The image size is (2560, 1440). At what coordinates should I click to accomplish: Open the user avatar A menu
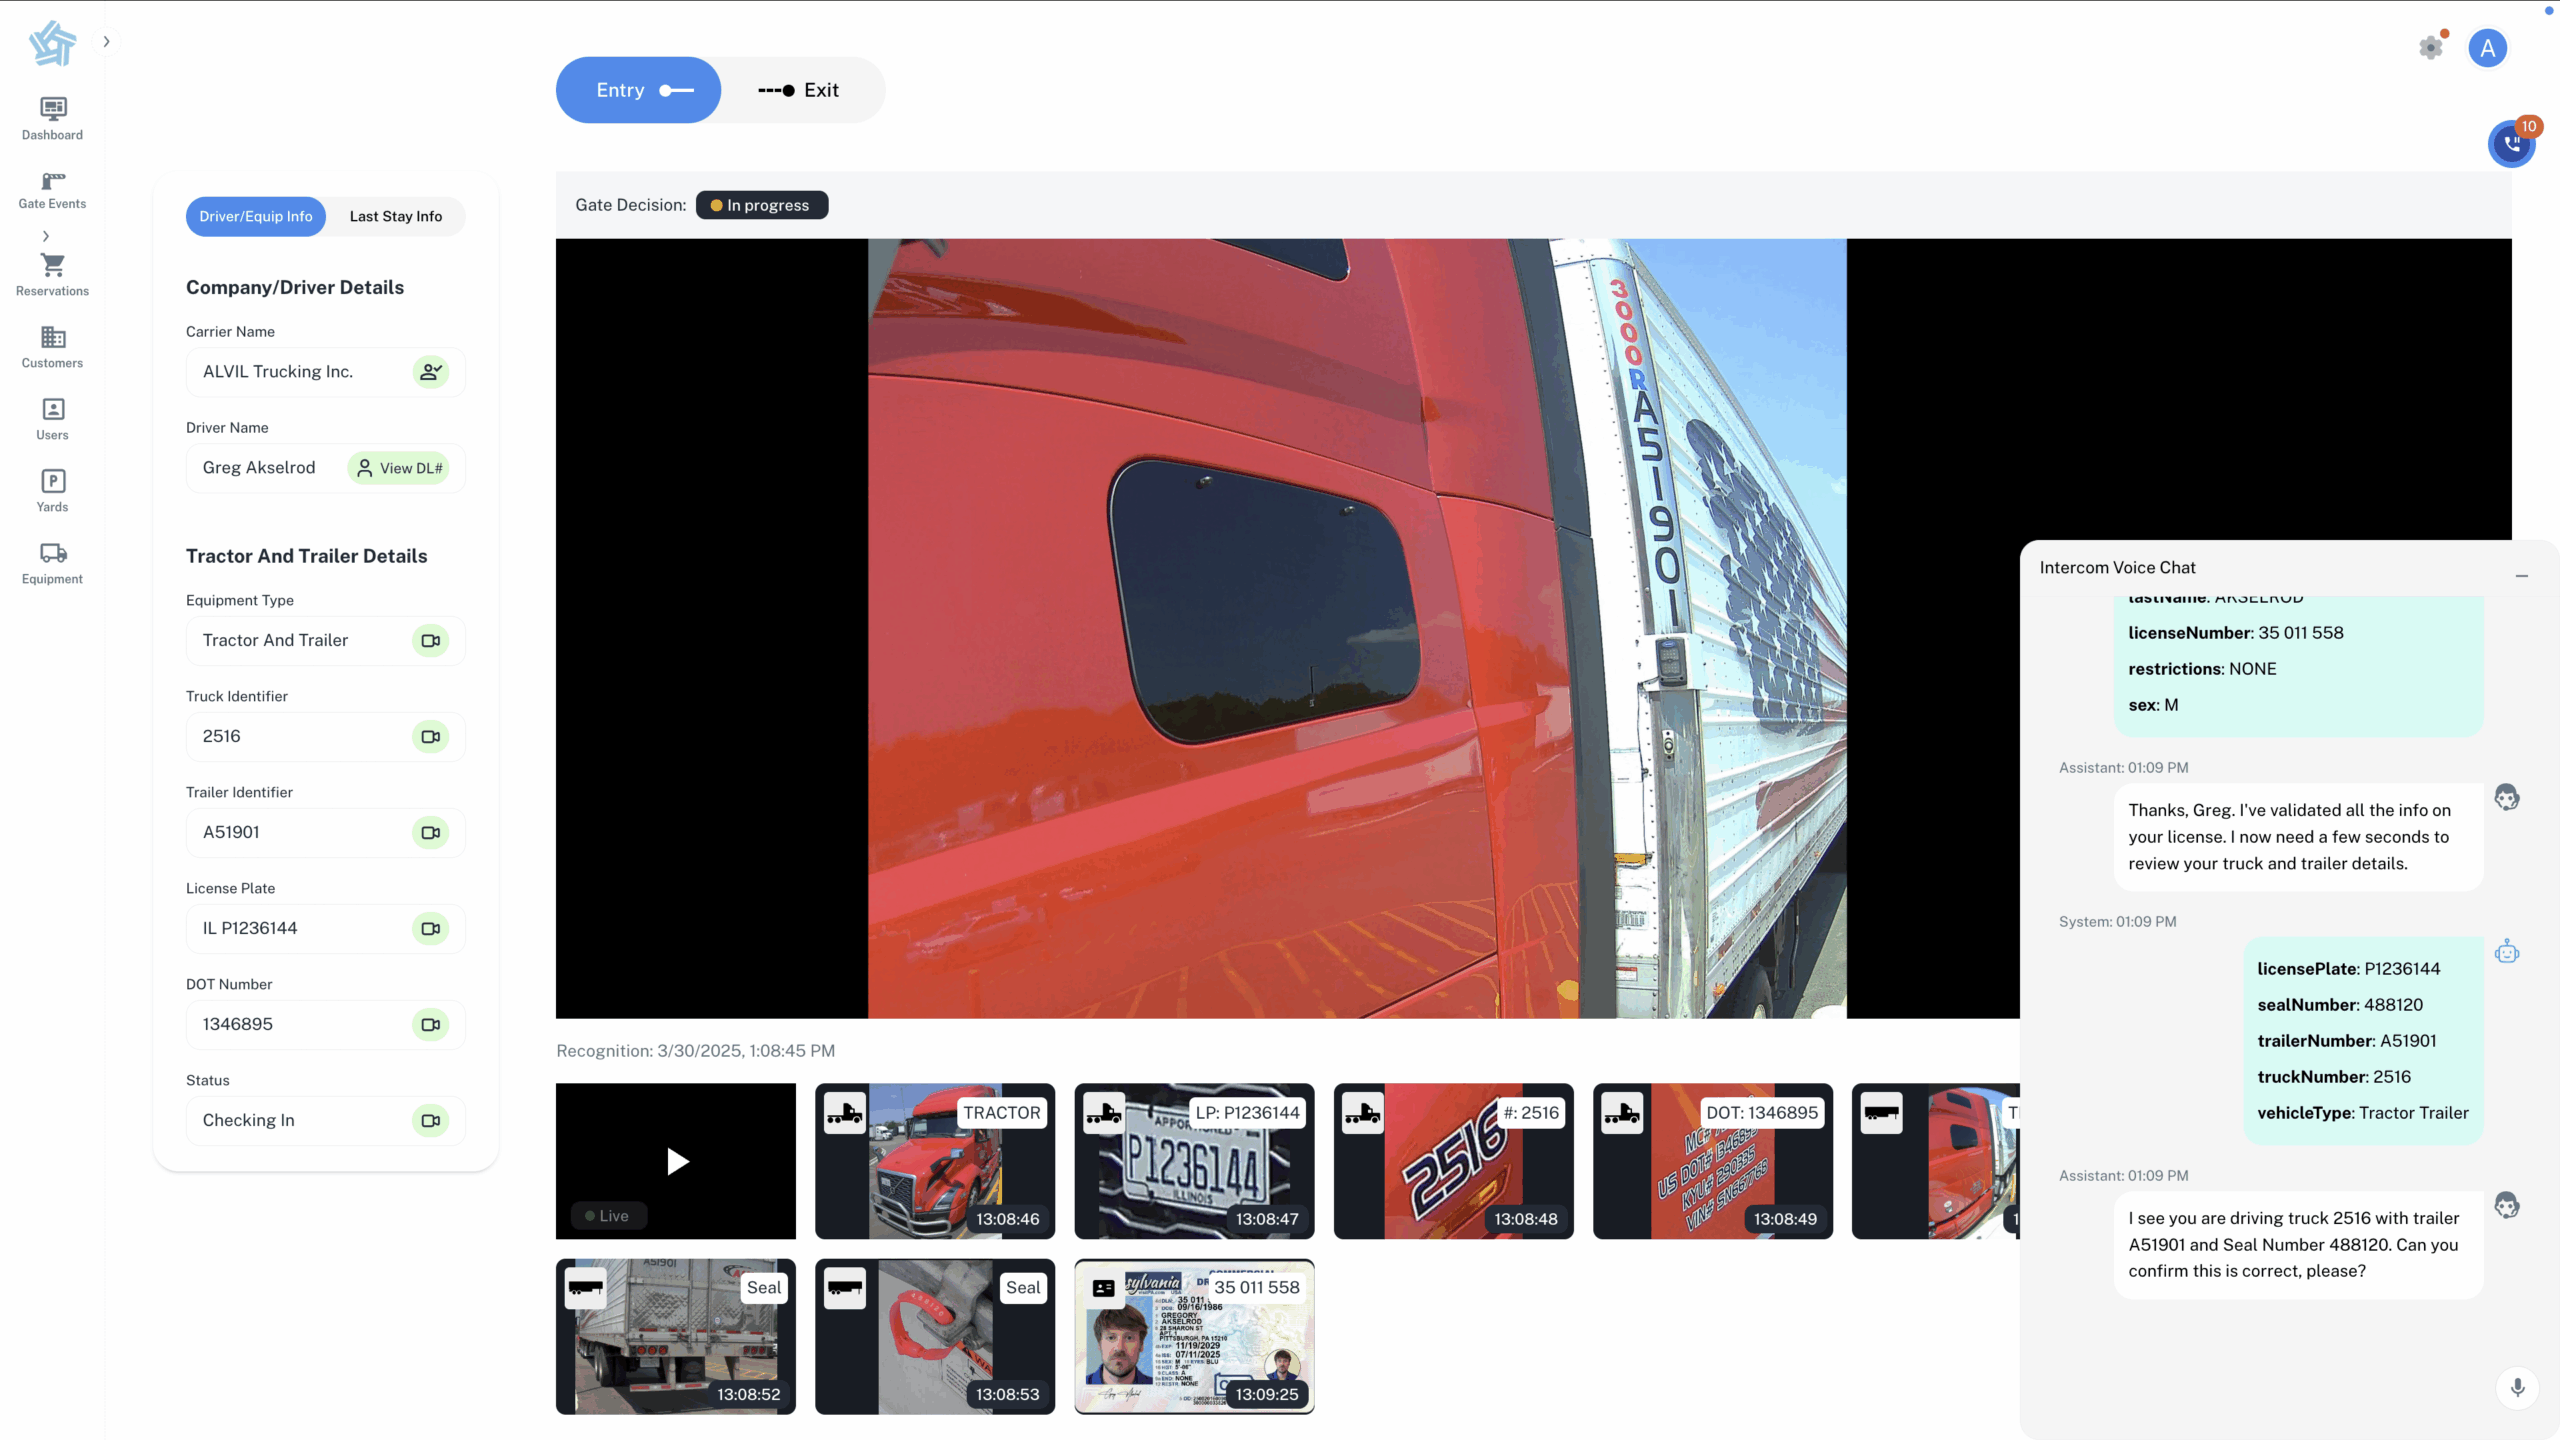[x=2487, y=48]
